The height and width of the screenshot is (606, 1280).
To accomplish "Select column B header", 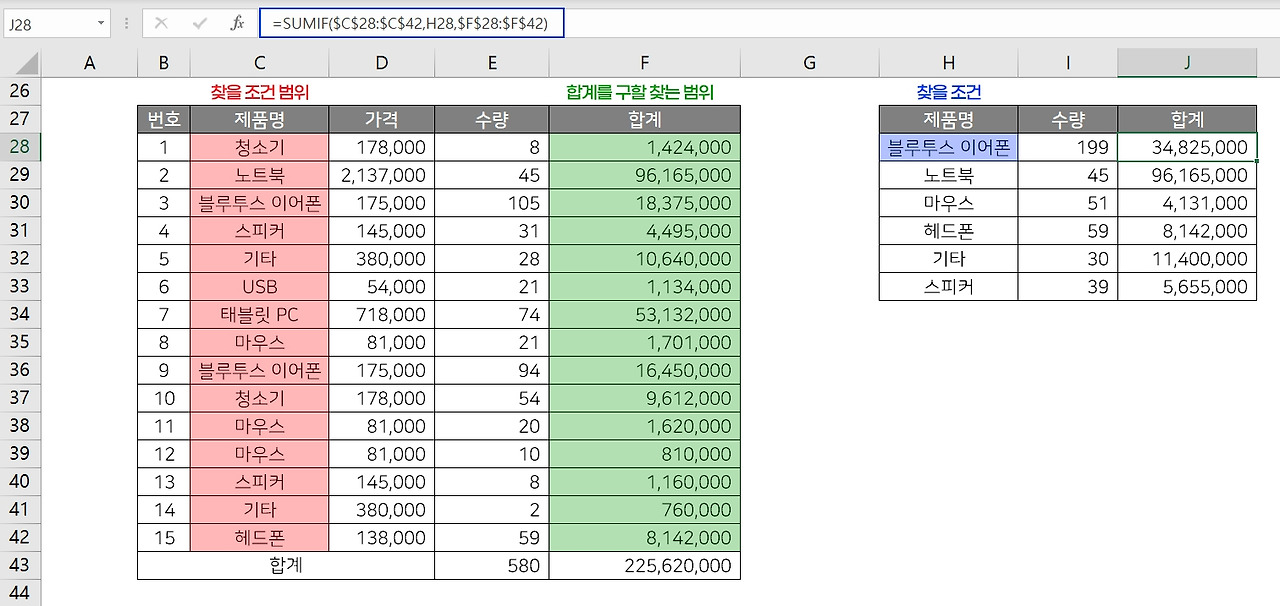I will [164, 64].
